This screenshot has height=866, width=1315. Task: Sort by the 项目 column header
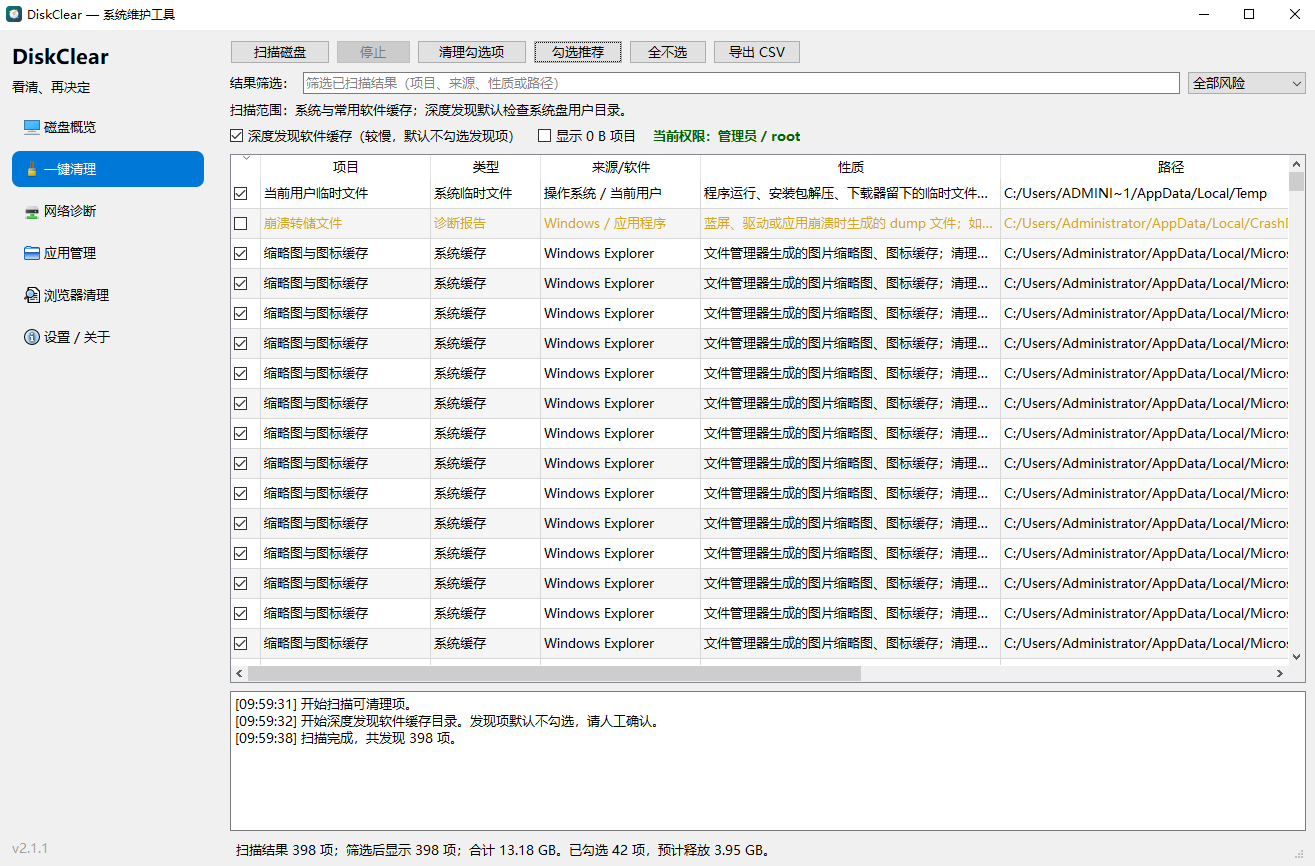pyautogui.click(x=346, y=167)
